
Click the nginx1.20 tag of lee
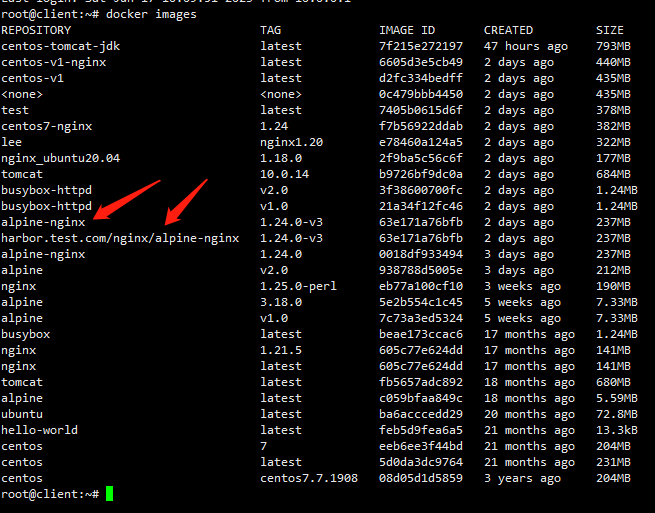tap(291, 142)
